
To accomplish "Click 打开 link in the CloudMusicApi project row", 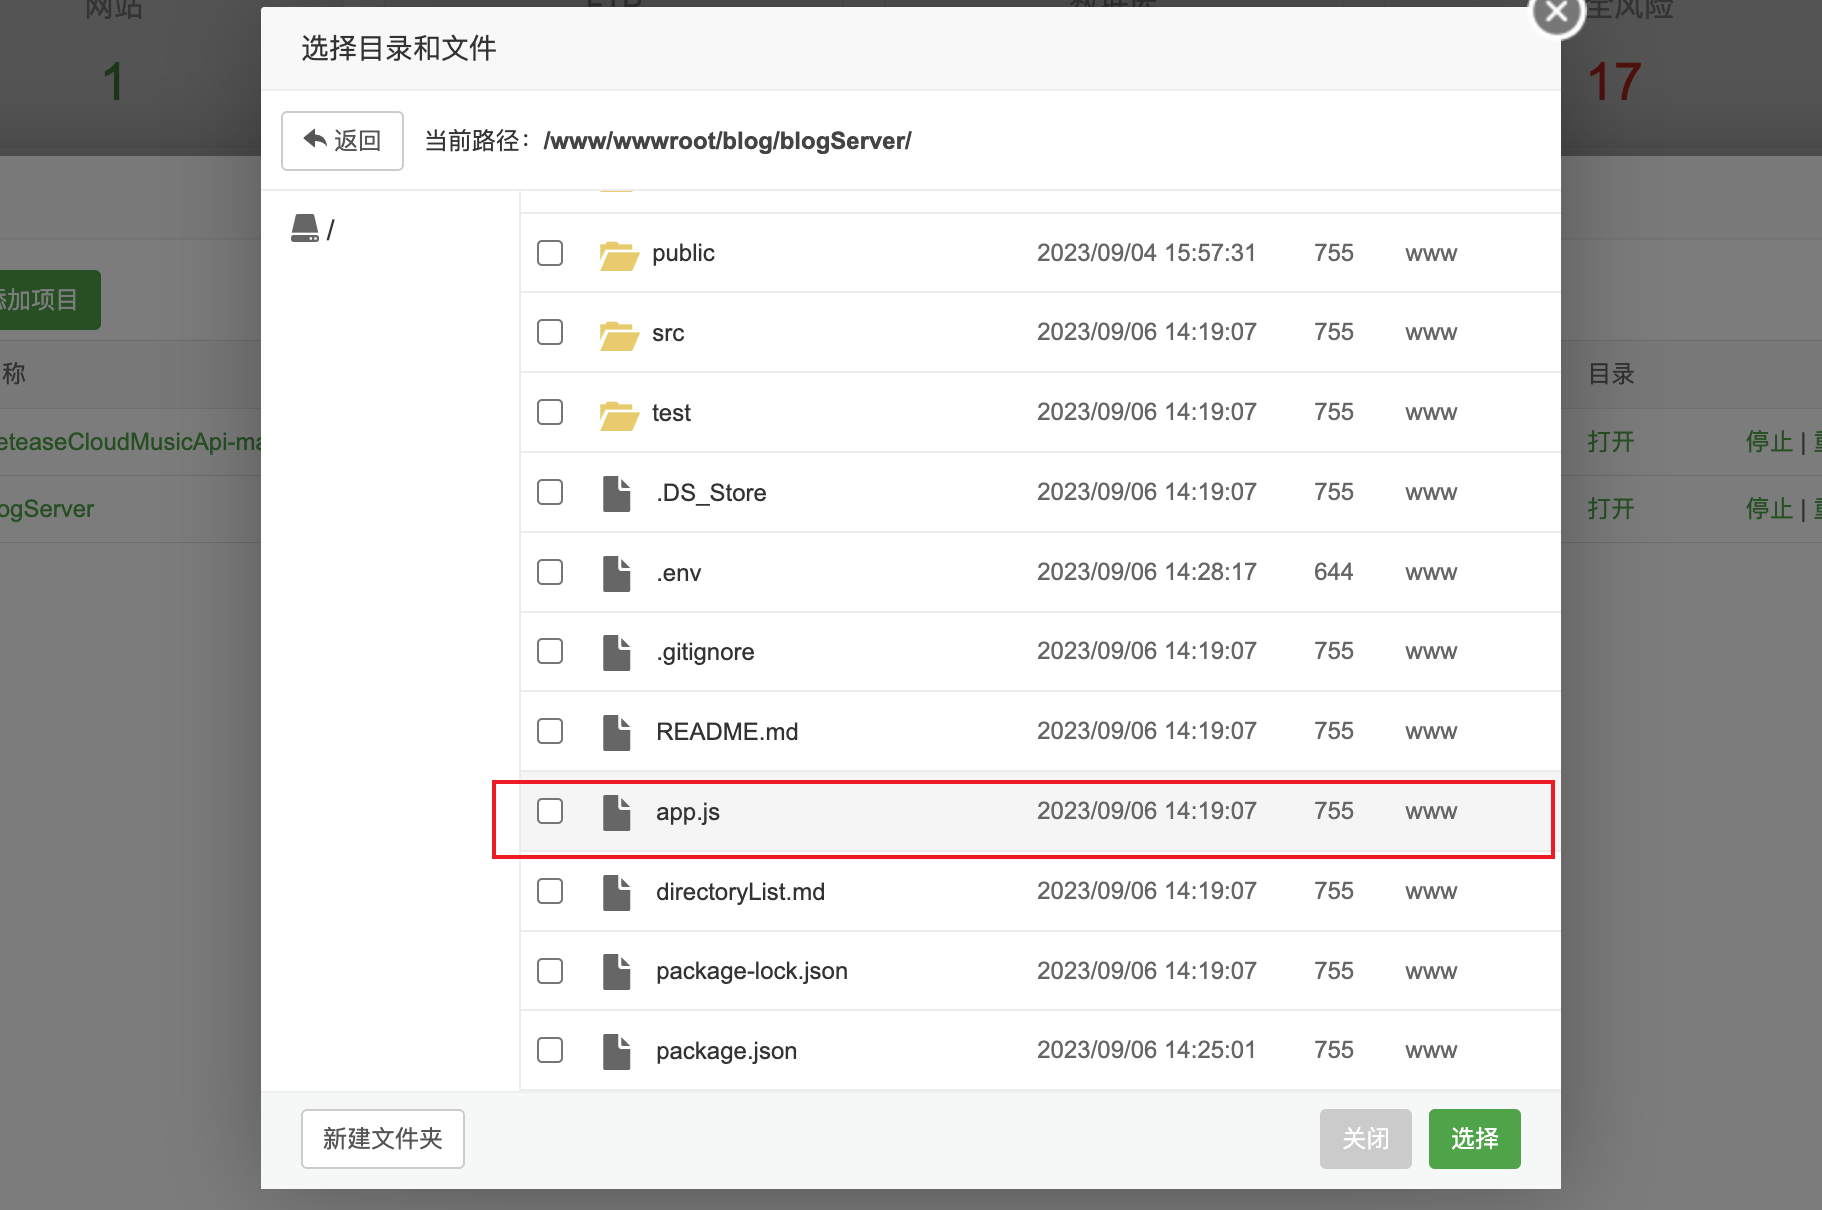I will pos(1611,442).
